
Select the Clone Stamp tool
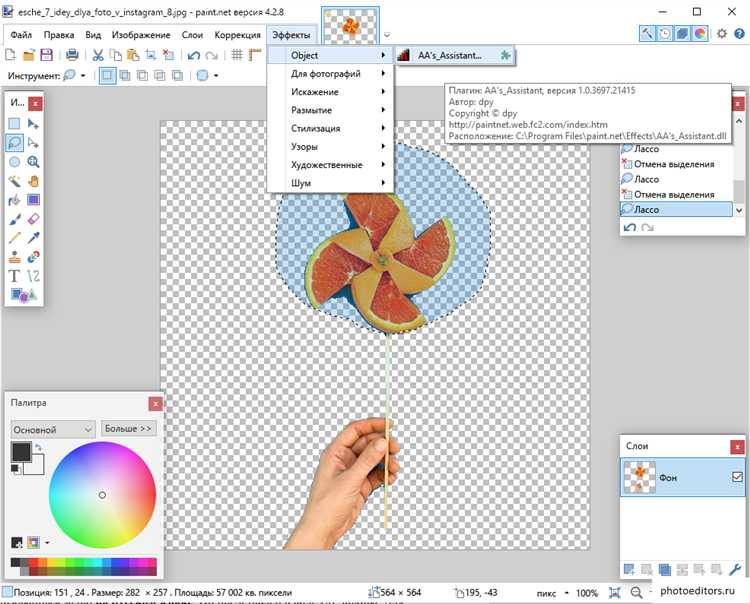[15, 256]
